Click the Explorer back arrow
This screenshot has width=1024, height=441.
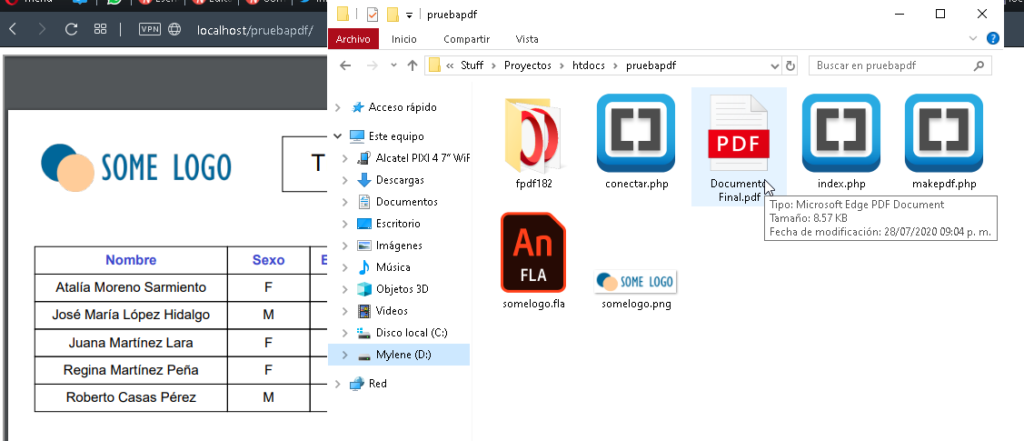(345, 66)
